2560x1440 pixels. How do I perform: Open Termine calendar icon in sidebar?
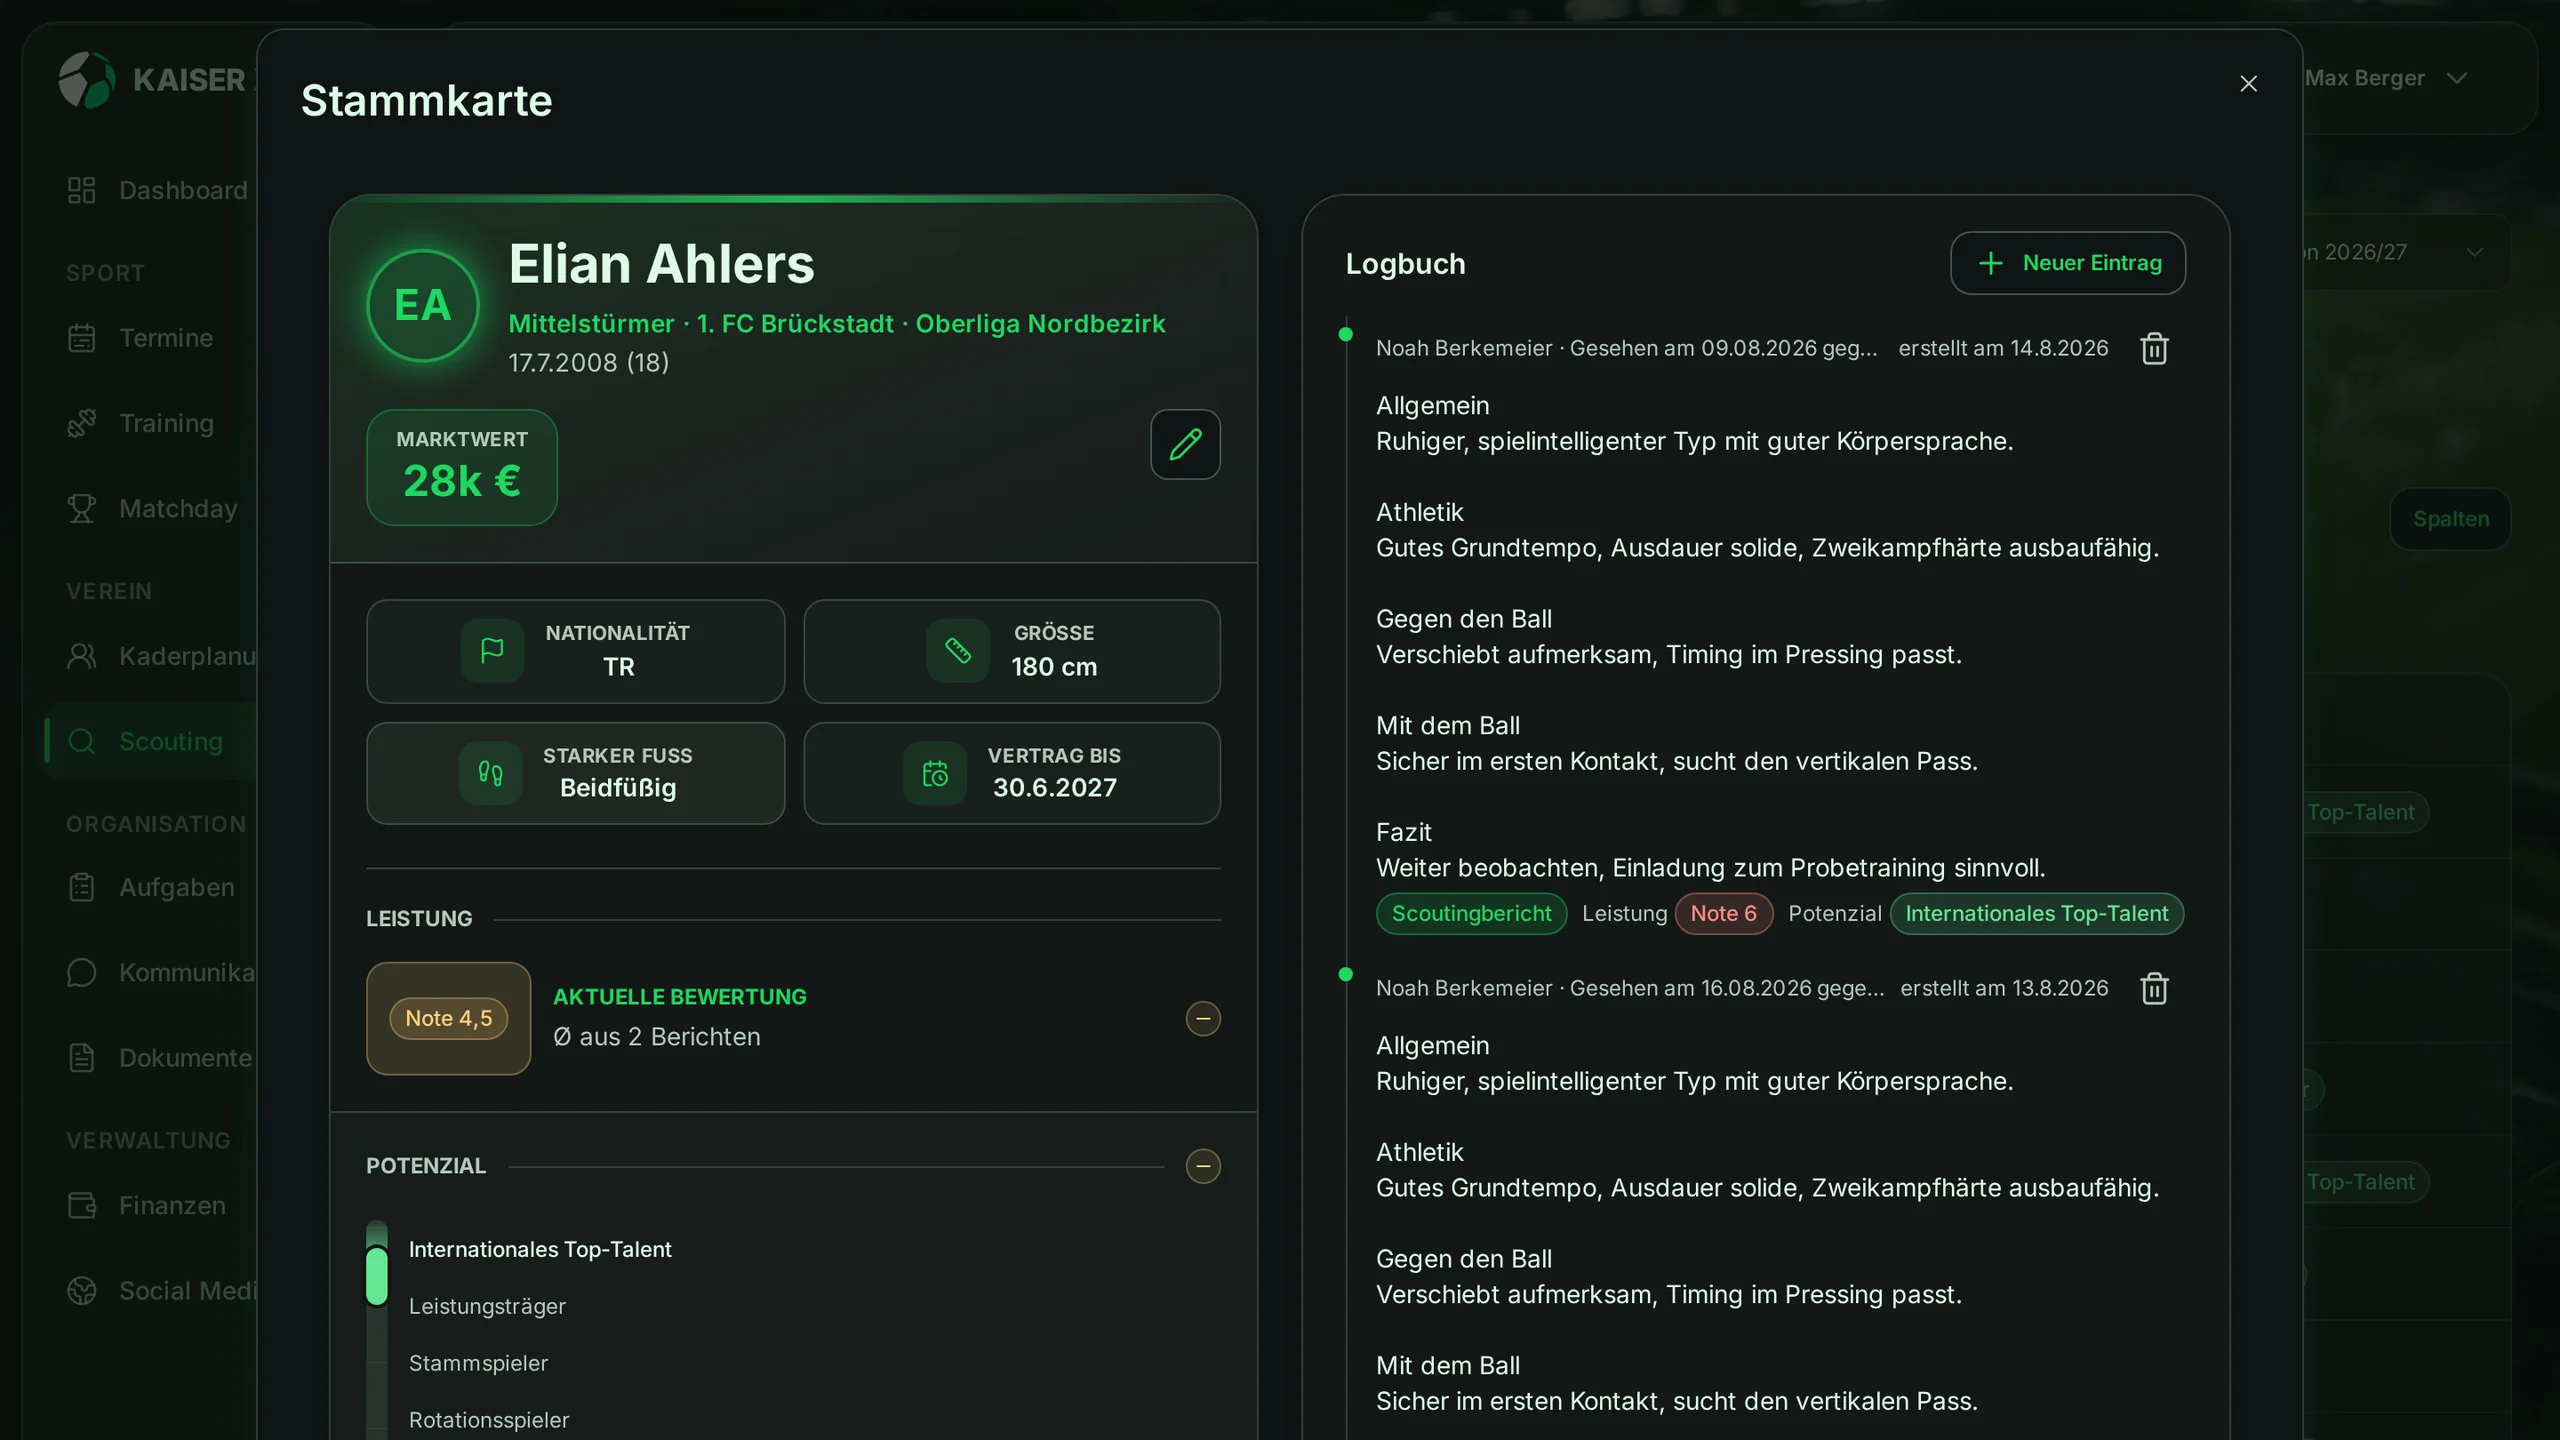click(x=81, y=338)
